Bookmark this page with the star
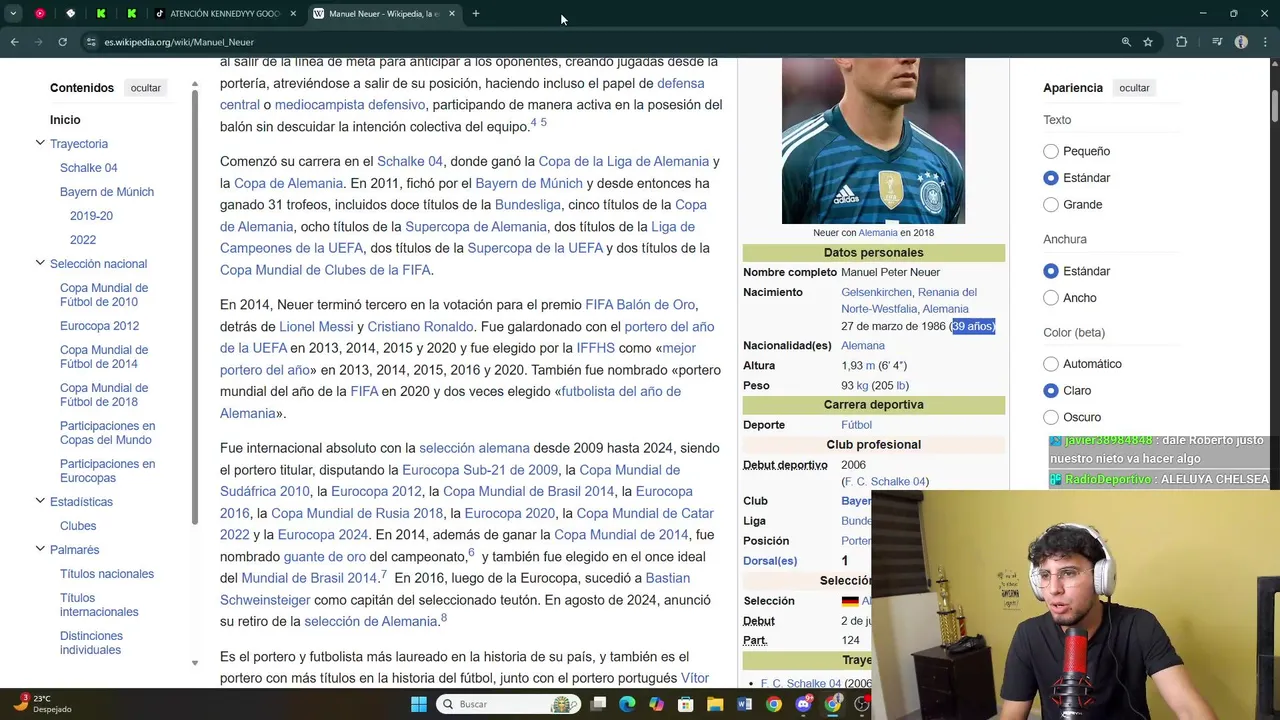1280x720 pixels. click(x=1148, y=42)
